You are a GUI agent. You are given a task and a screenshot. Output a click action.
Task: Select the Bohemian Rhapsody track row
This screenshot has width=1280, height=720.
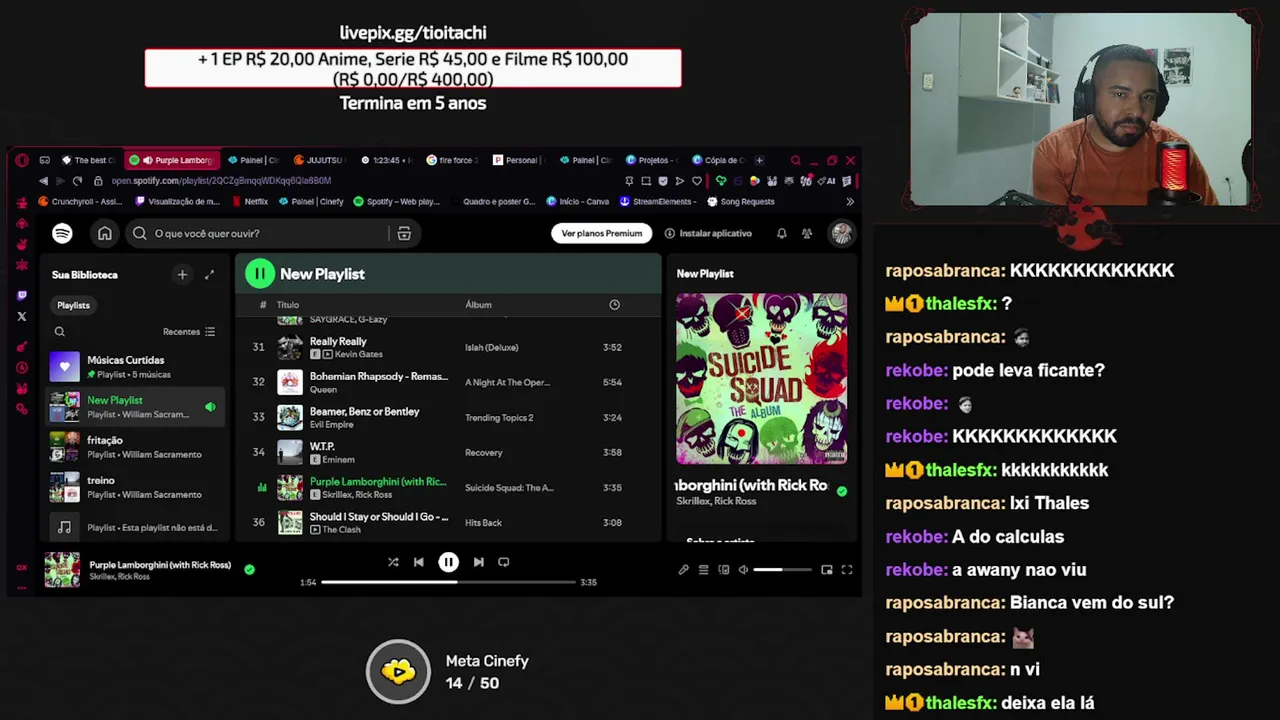coord(448,382)
